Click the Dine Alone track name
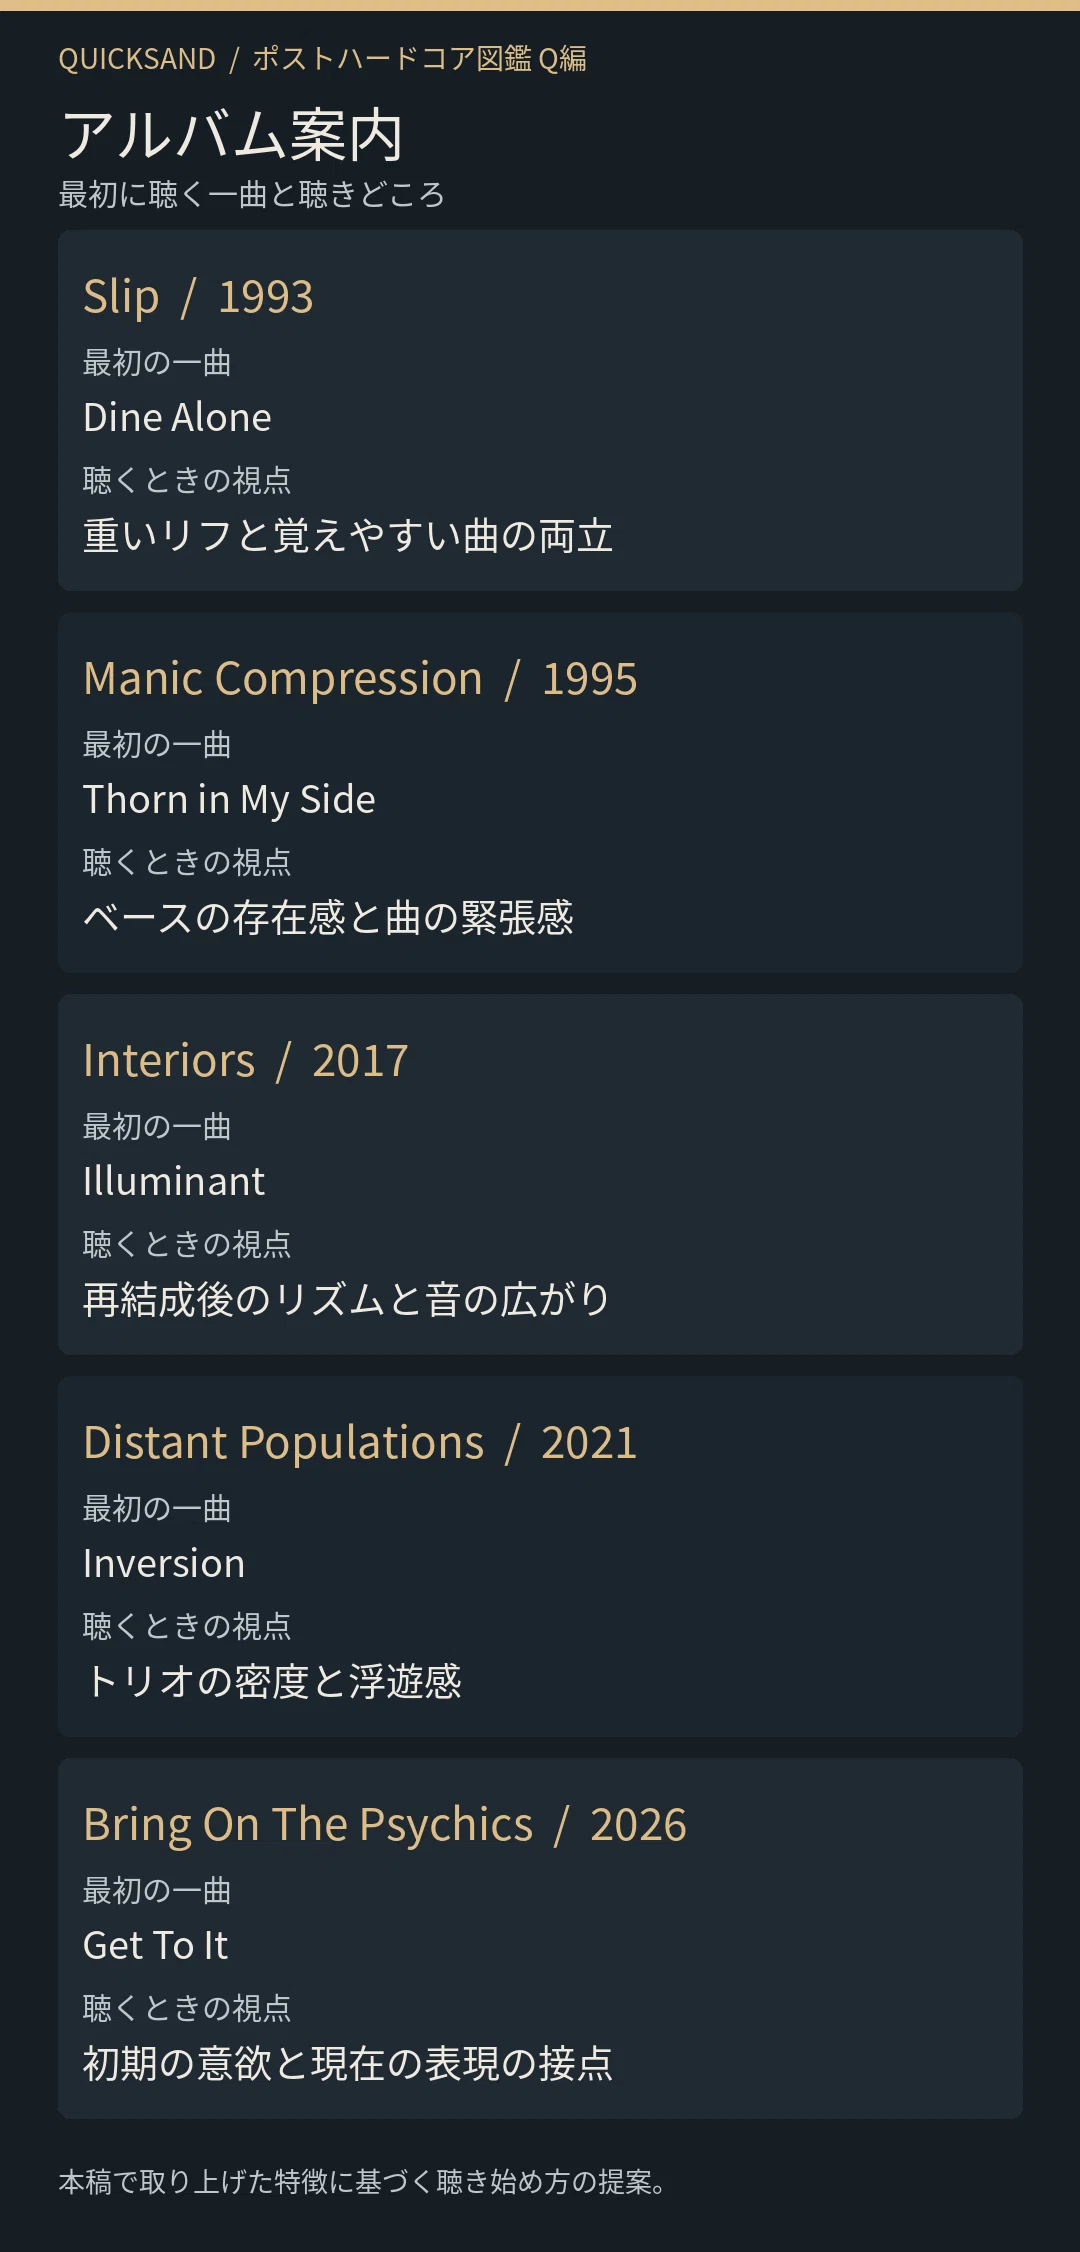The width and height of the screenshot is (1080, 2252). [x=177, y=417]
